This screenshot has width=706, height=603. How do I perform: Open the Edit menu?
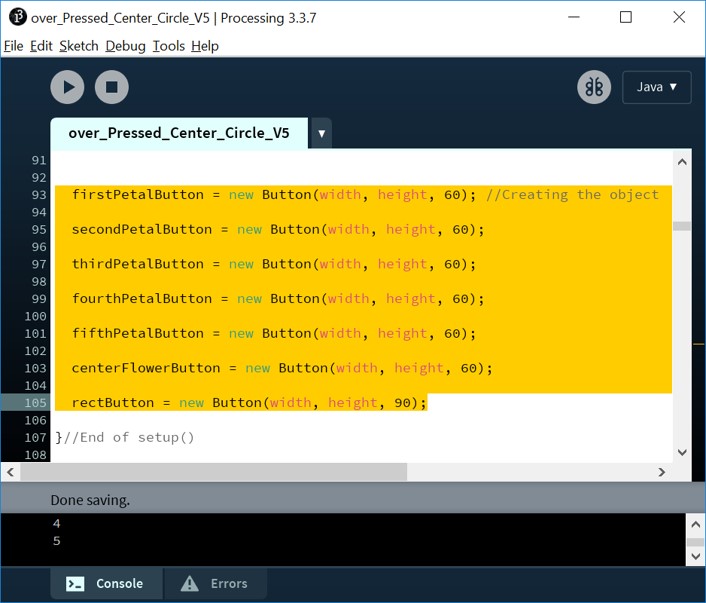[x=41, y=46]
